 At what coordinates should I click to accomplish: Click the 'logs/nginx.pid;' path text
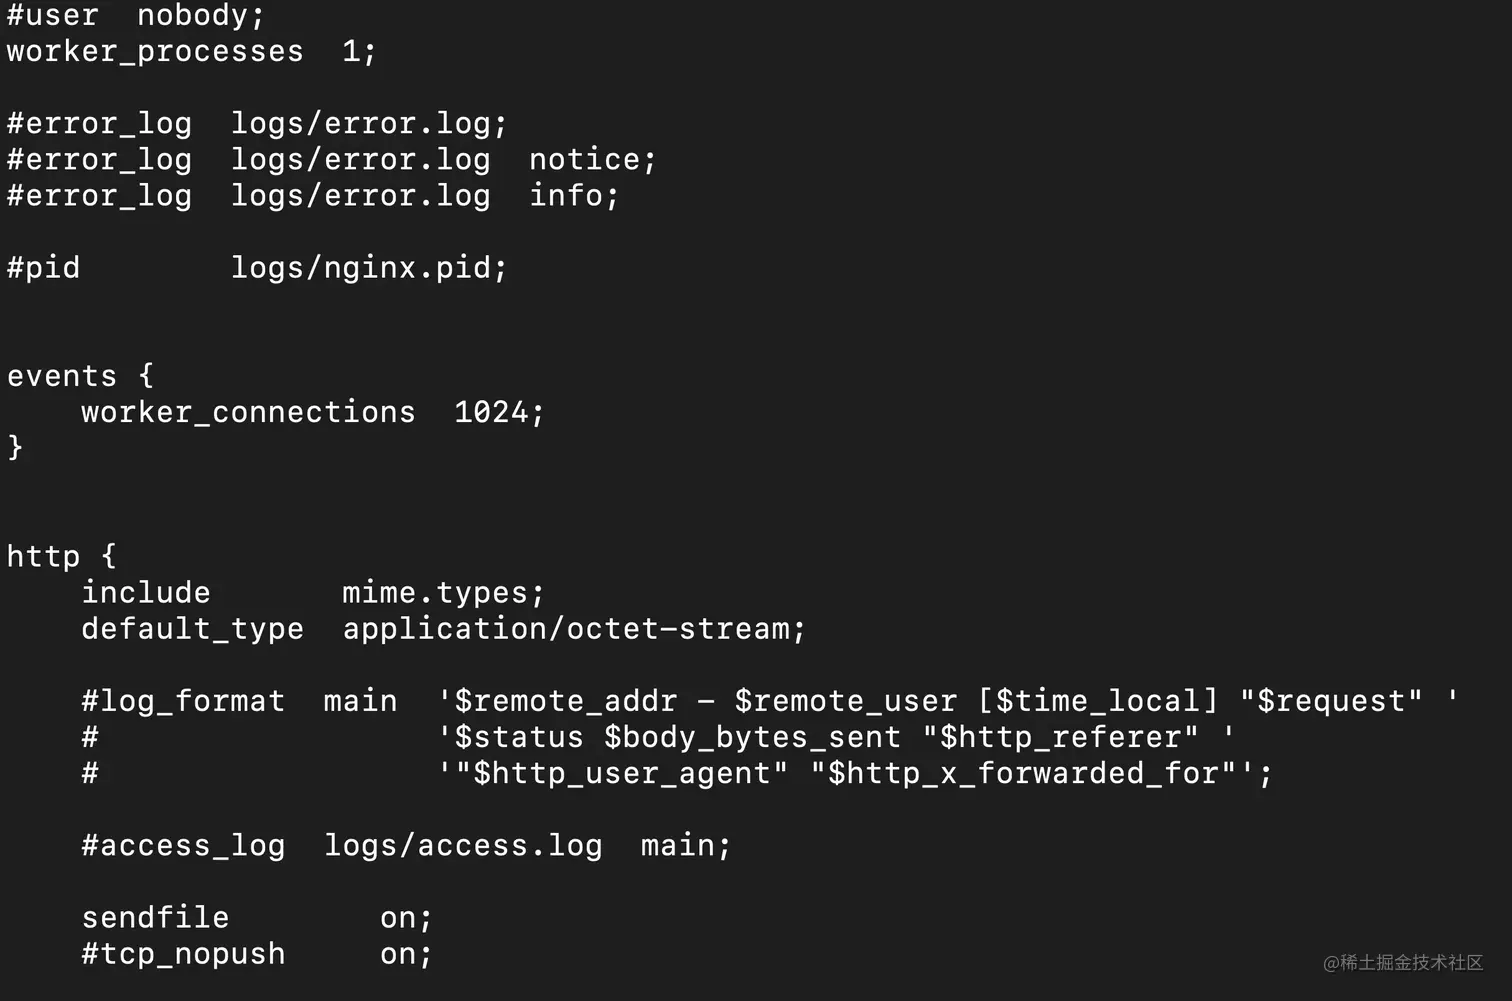click(x=369, y=267)
